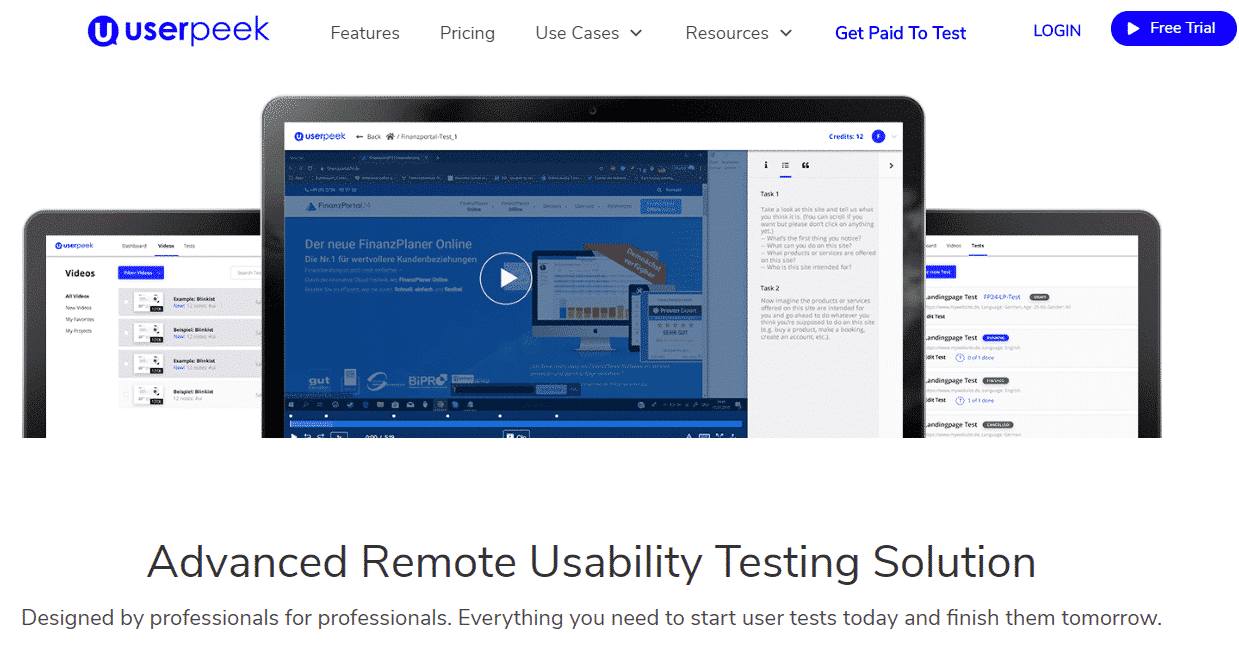Screen dimensions: 1239x656
Task: Tick the checkbox of second video row
Action: pyautogui.click(x=125, y=332)
